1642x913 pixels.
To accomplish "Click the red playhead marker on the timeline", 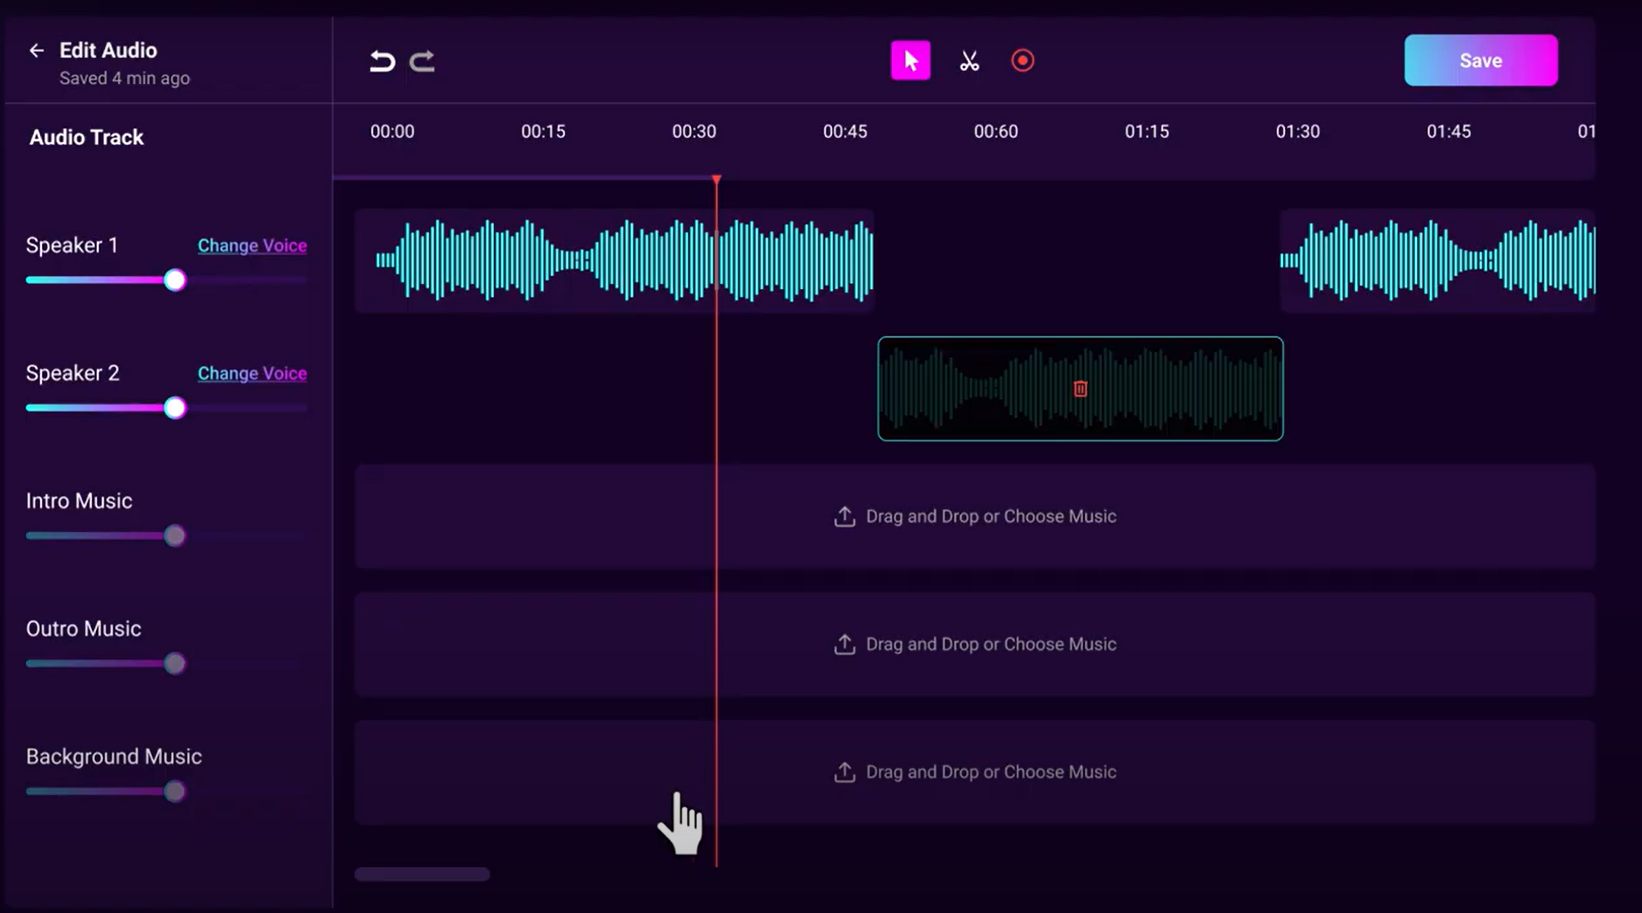I will coord(716,180).
